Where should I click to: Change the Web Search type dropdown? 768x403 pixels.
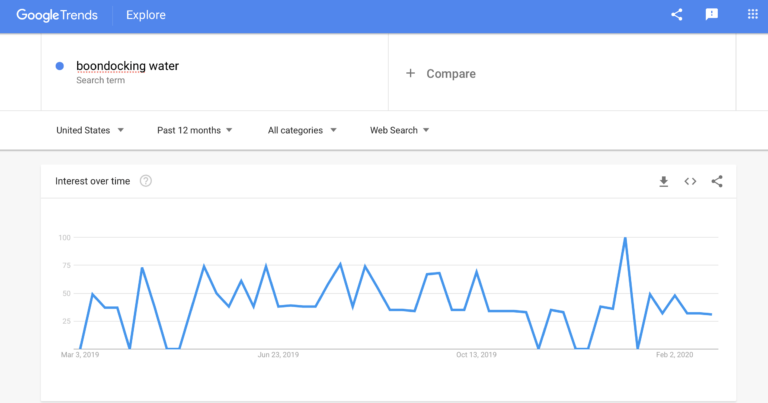click(x=399, y=130)
